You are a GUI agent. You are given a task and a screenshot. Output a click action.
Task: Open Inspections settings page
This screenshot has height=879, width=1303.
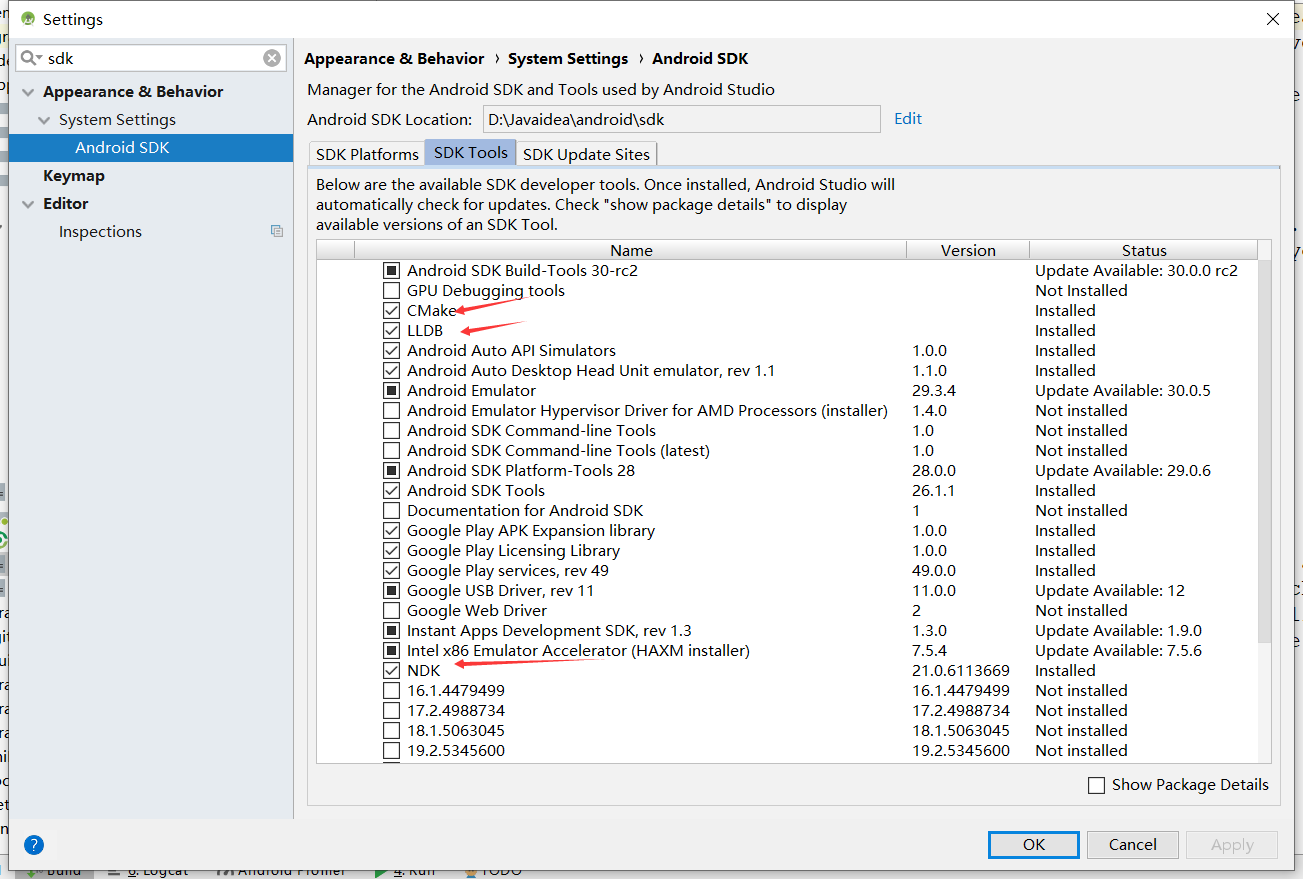[100, 231]
